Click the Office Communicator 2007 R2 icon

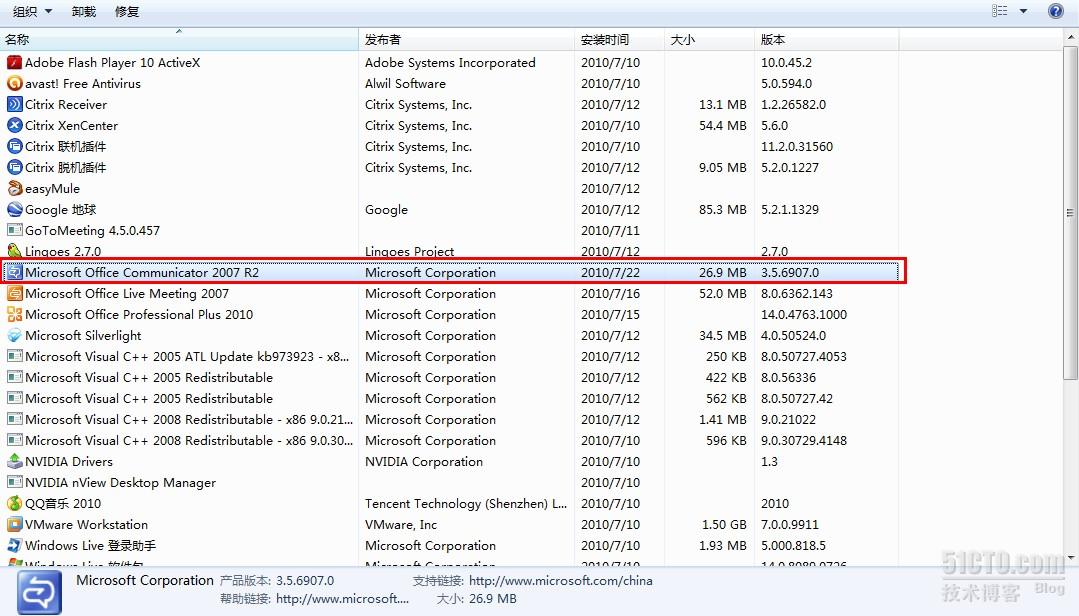(x=14, y=273)
